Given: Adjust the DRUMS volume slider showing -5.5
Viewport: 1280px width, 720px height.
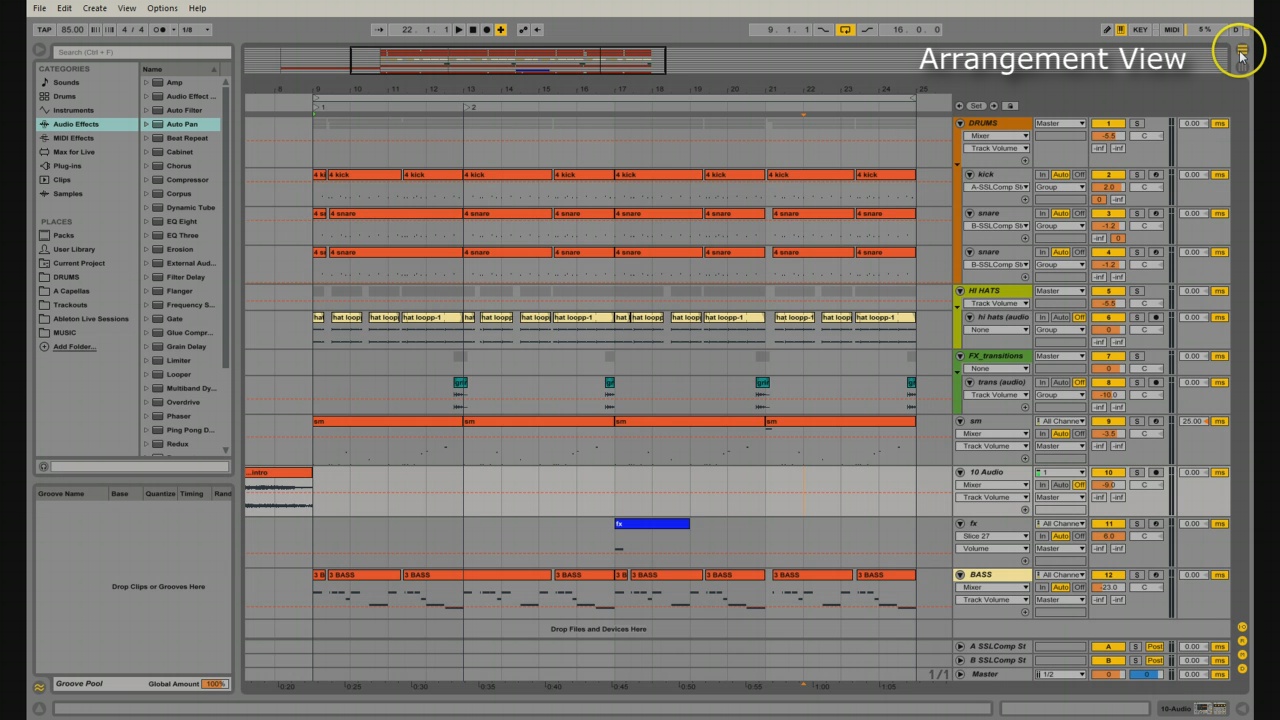Looking at the screenshot, I should click(1108, 136).
